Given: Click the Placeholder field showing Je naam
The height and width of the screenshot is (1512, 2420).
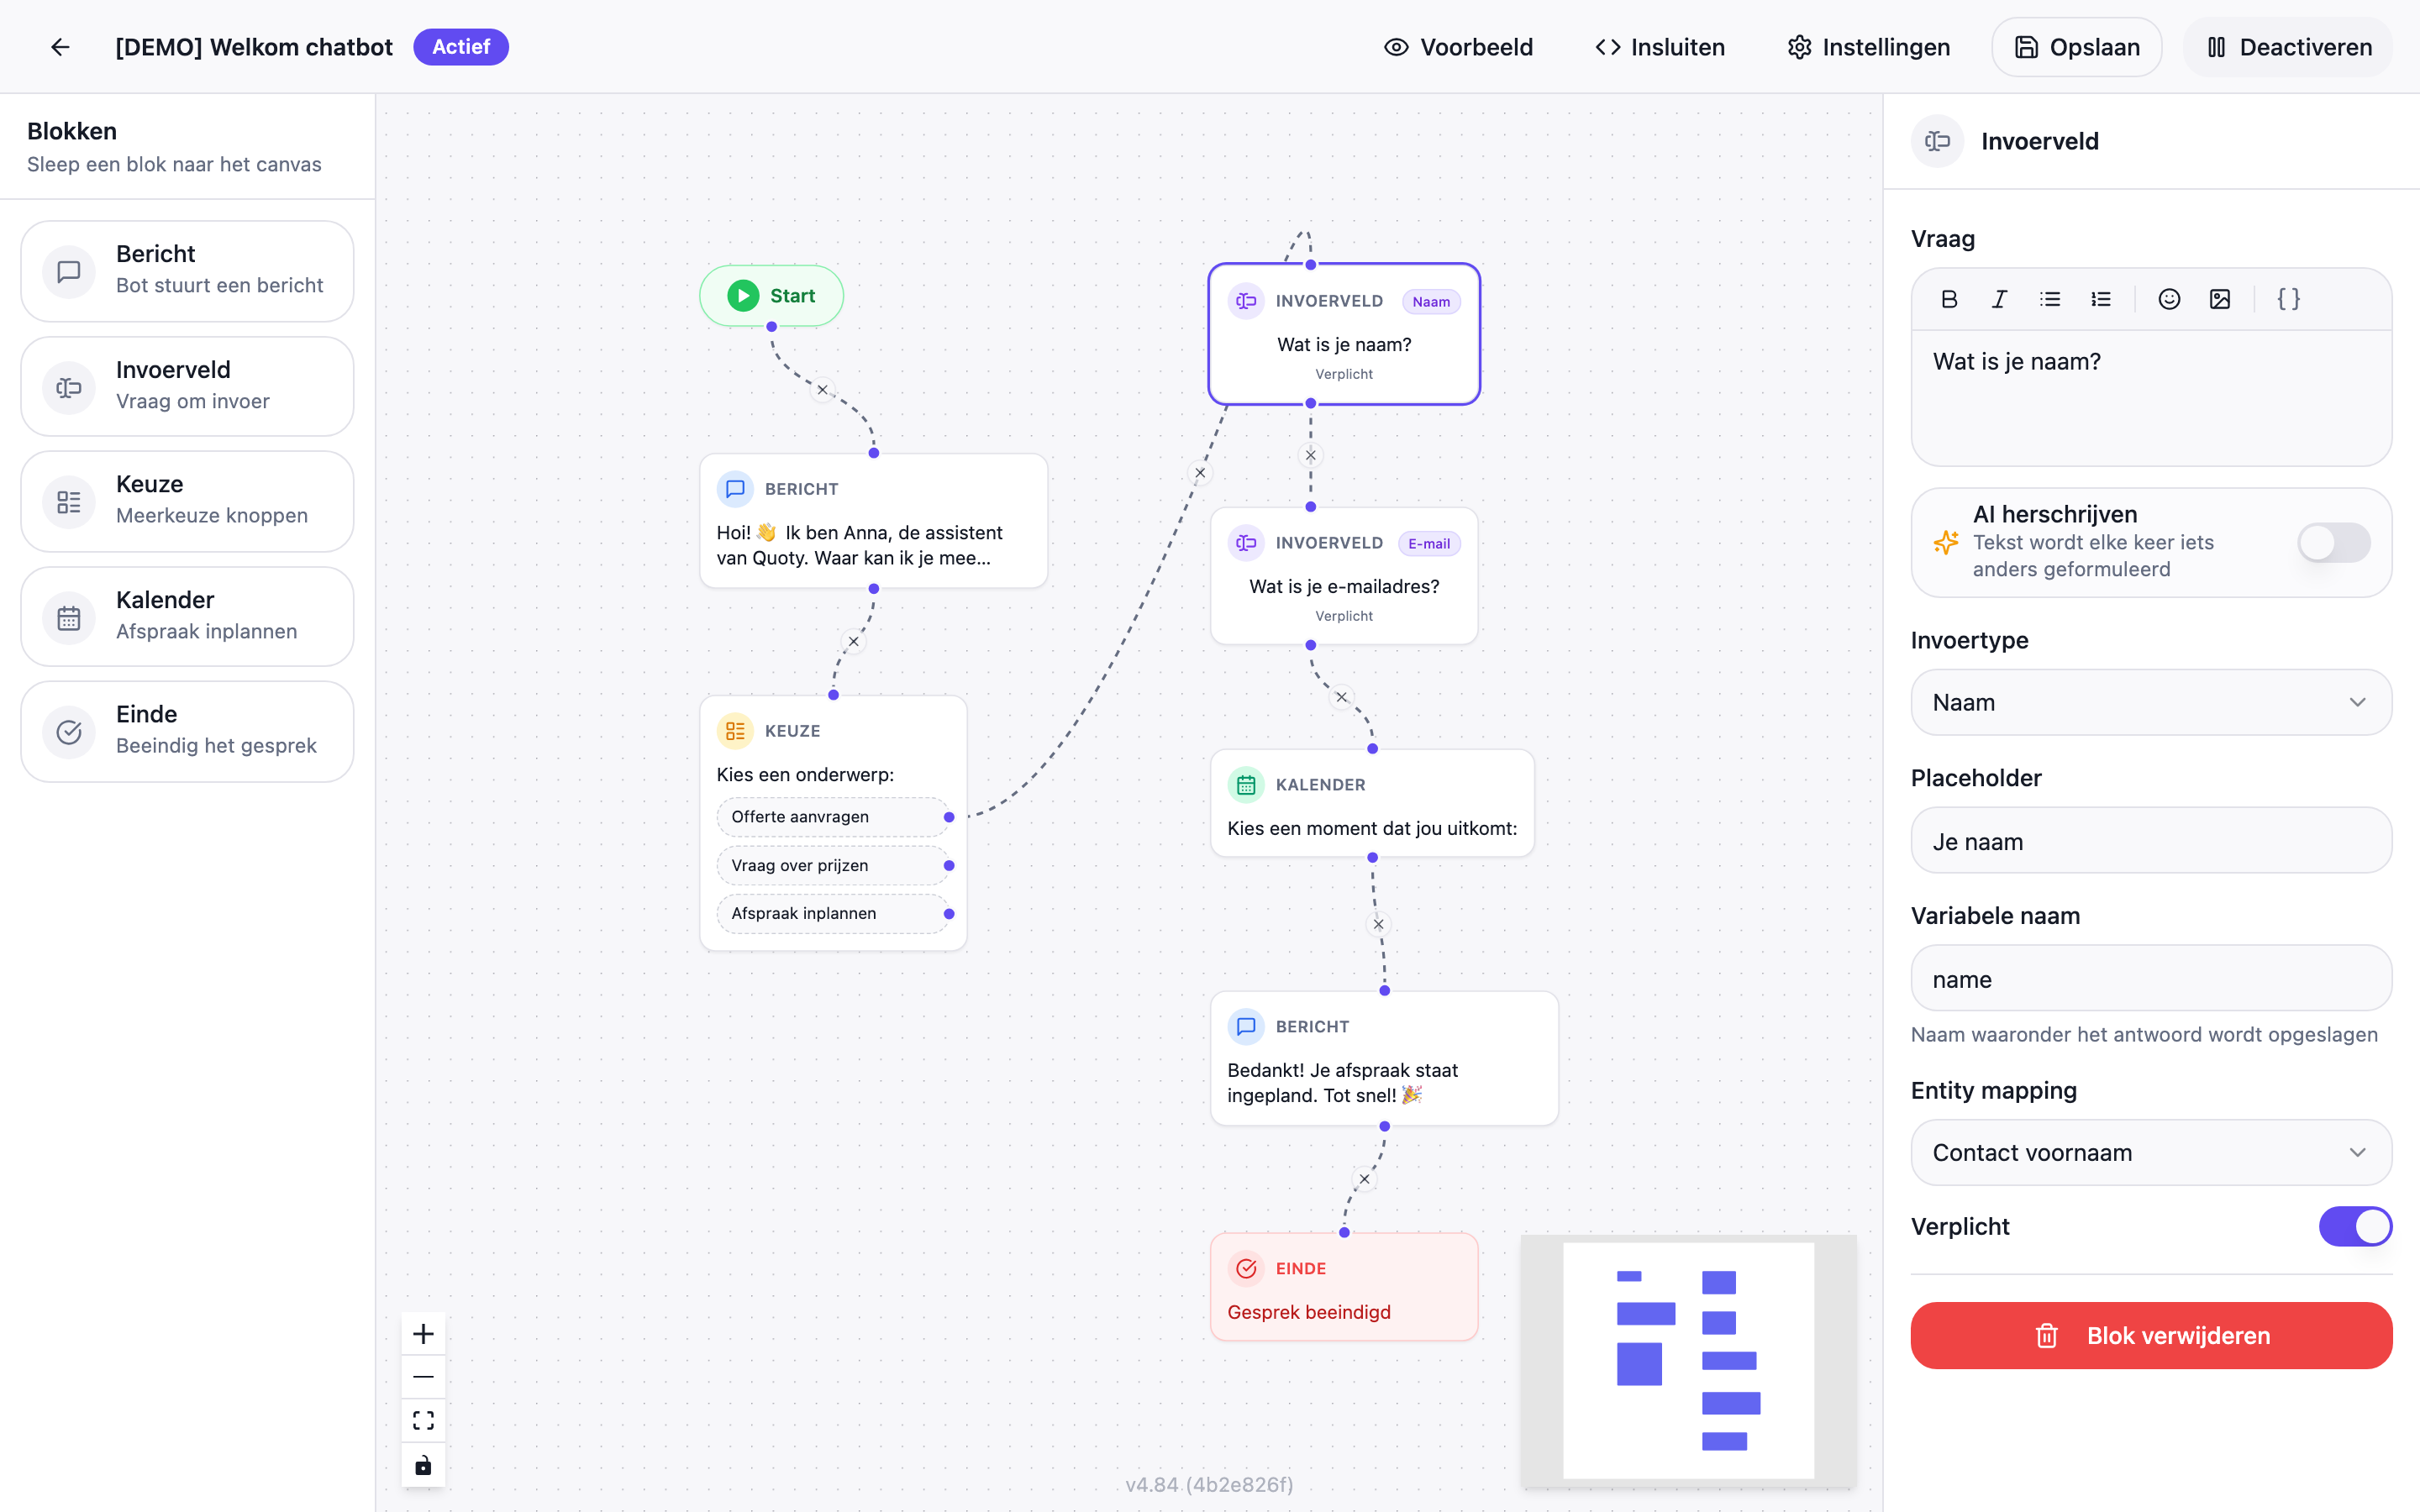Looking at the screenshot, I should click(x=2149, y=840).
